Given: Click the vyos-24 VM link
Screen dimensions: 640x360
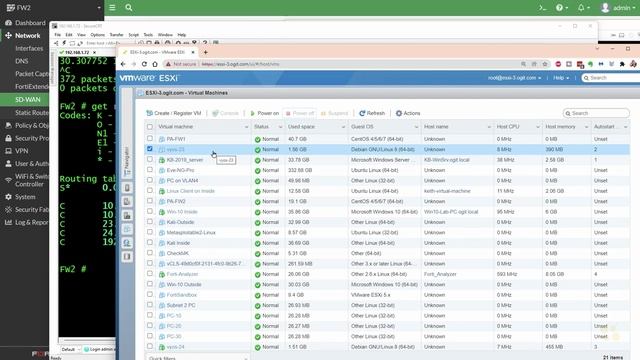Looking at the screenshot, I should (176, 347).
